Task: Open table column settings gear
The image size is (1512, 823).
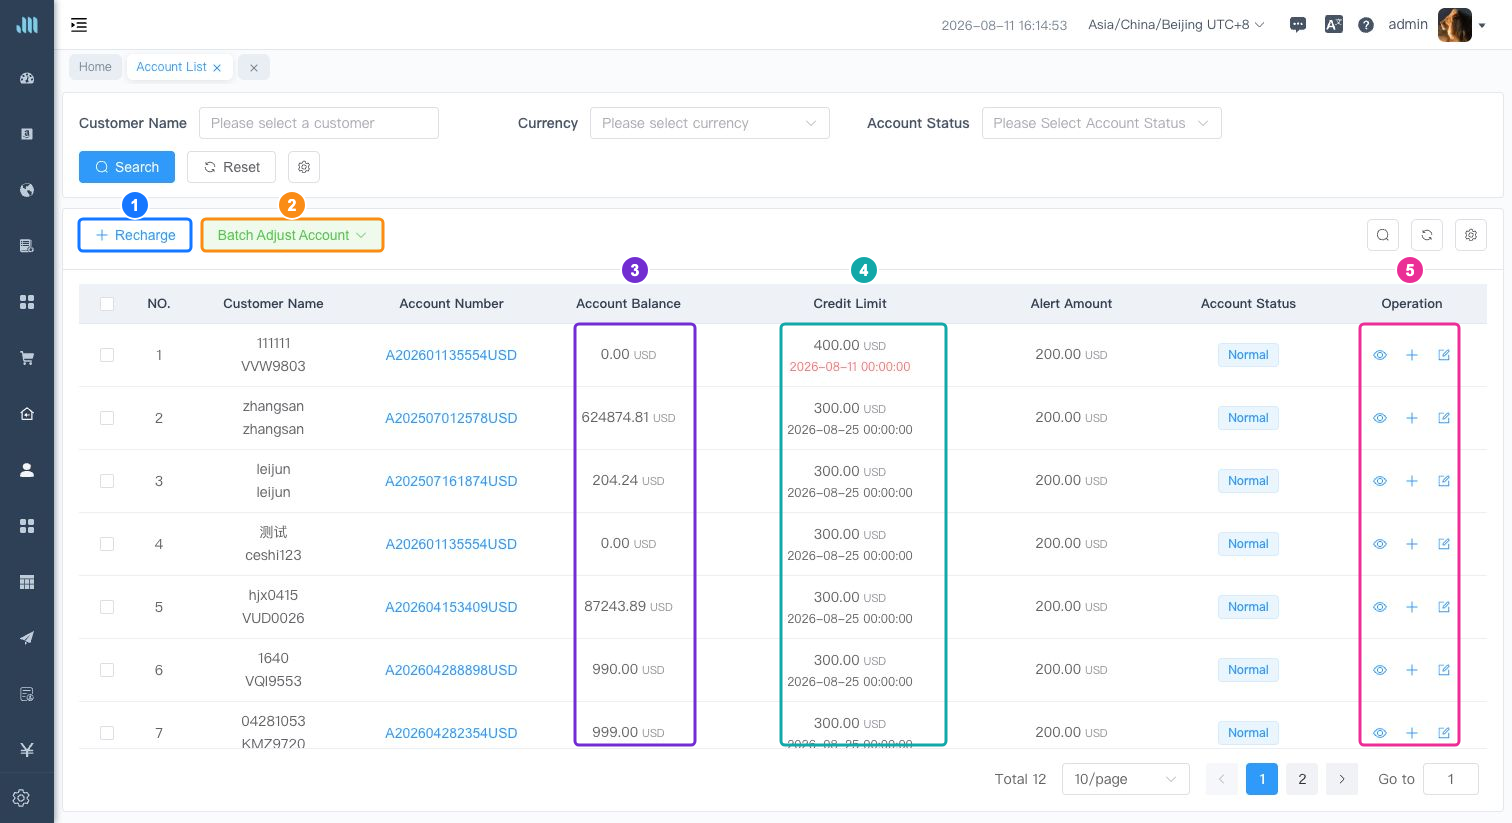Action: 1471,235
